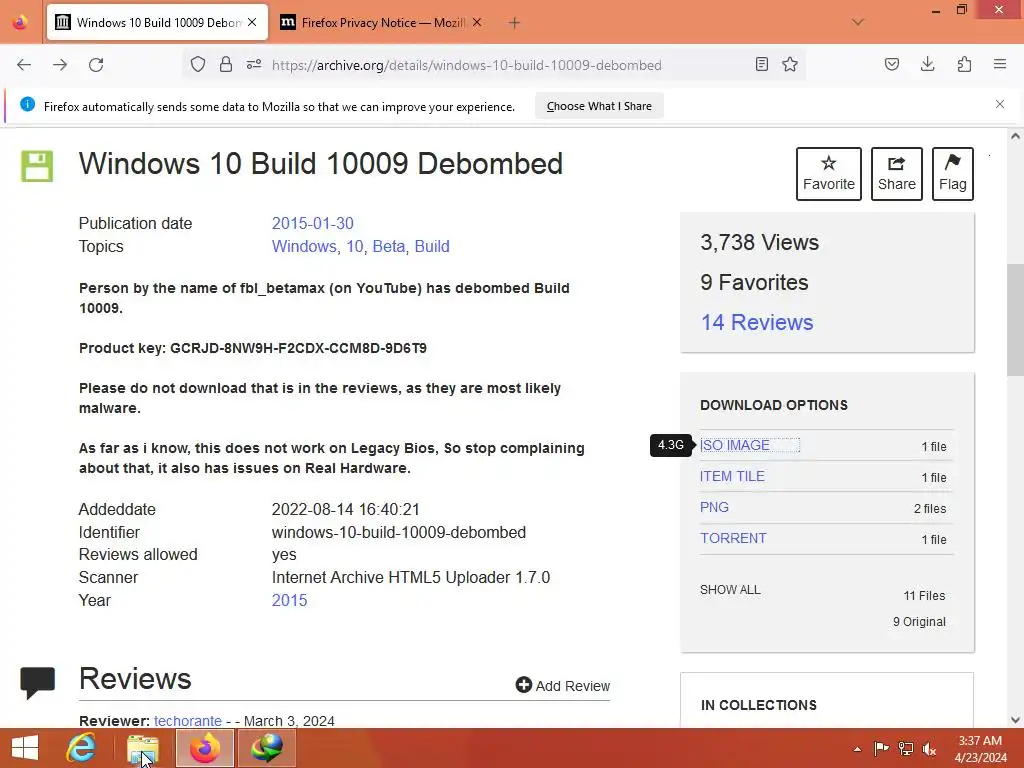Switch to the Firefox Privacy Notice tab
The image size is (1024, 768).
(383, 22)
